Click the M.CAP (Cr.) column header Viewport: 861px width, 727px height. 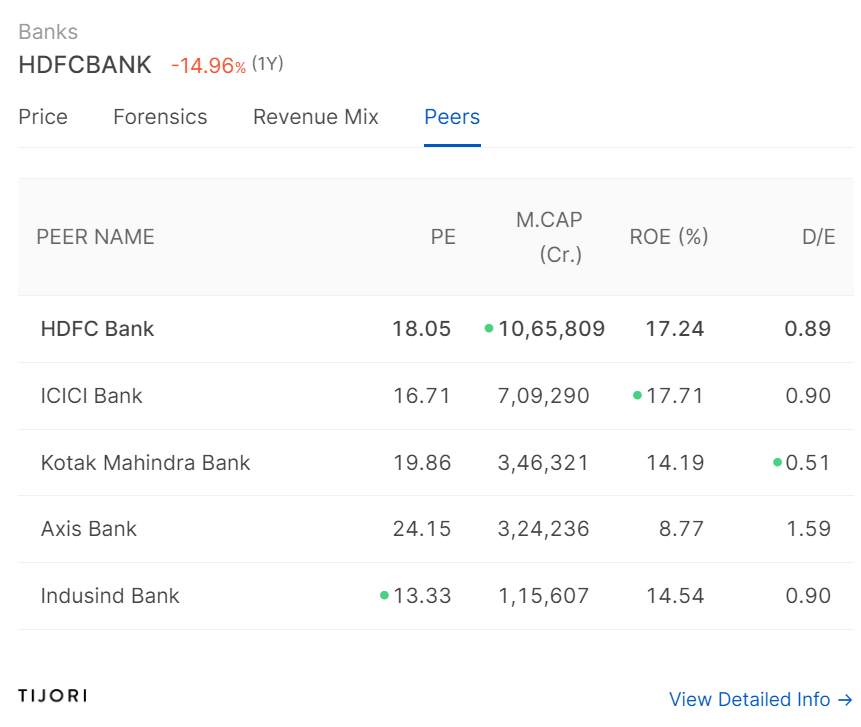549,237
